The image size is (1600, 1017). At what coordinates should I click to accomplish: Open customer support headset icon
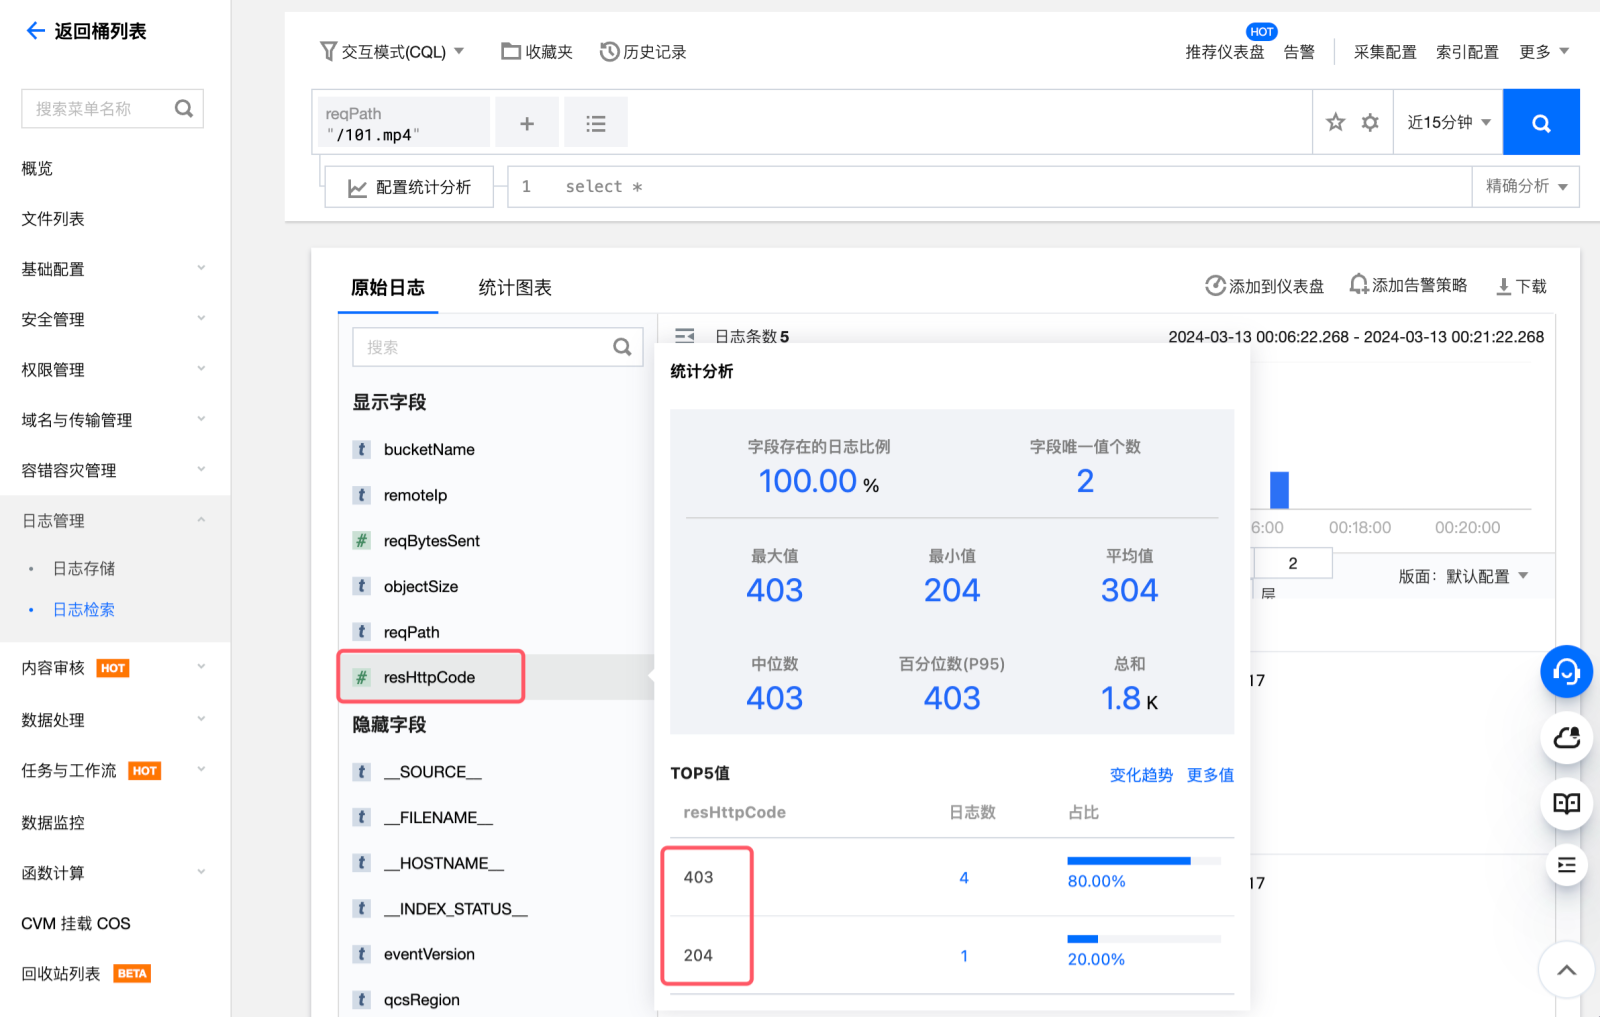[x=1566, y=672]
